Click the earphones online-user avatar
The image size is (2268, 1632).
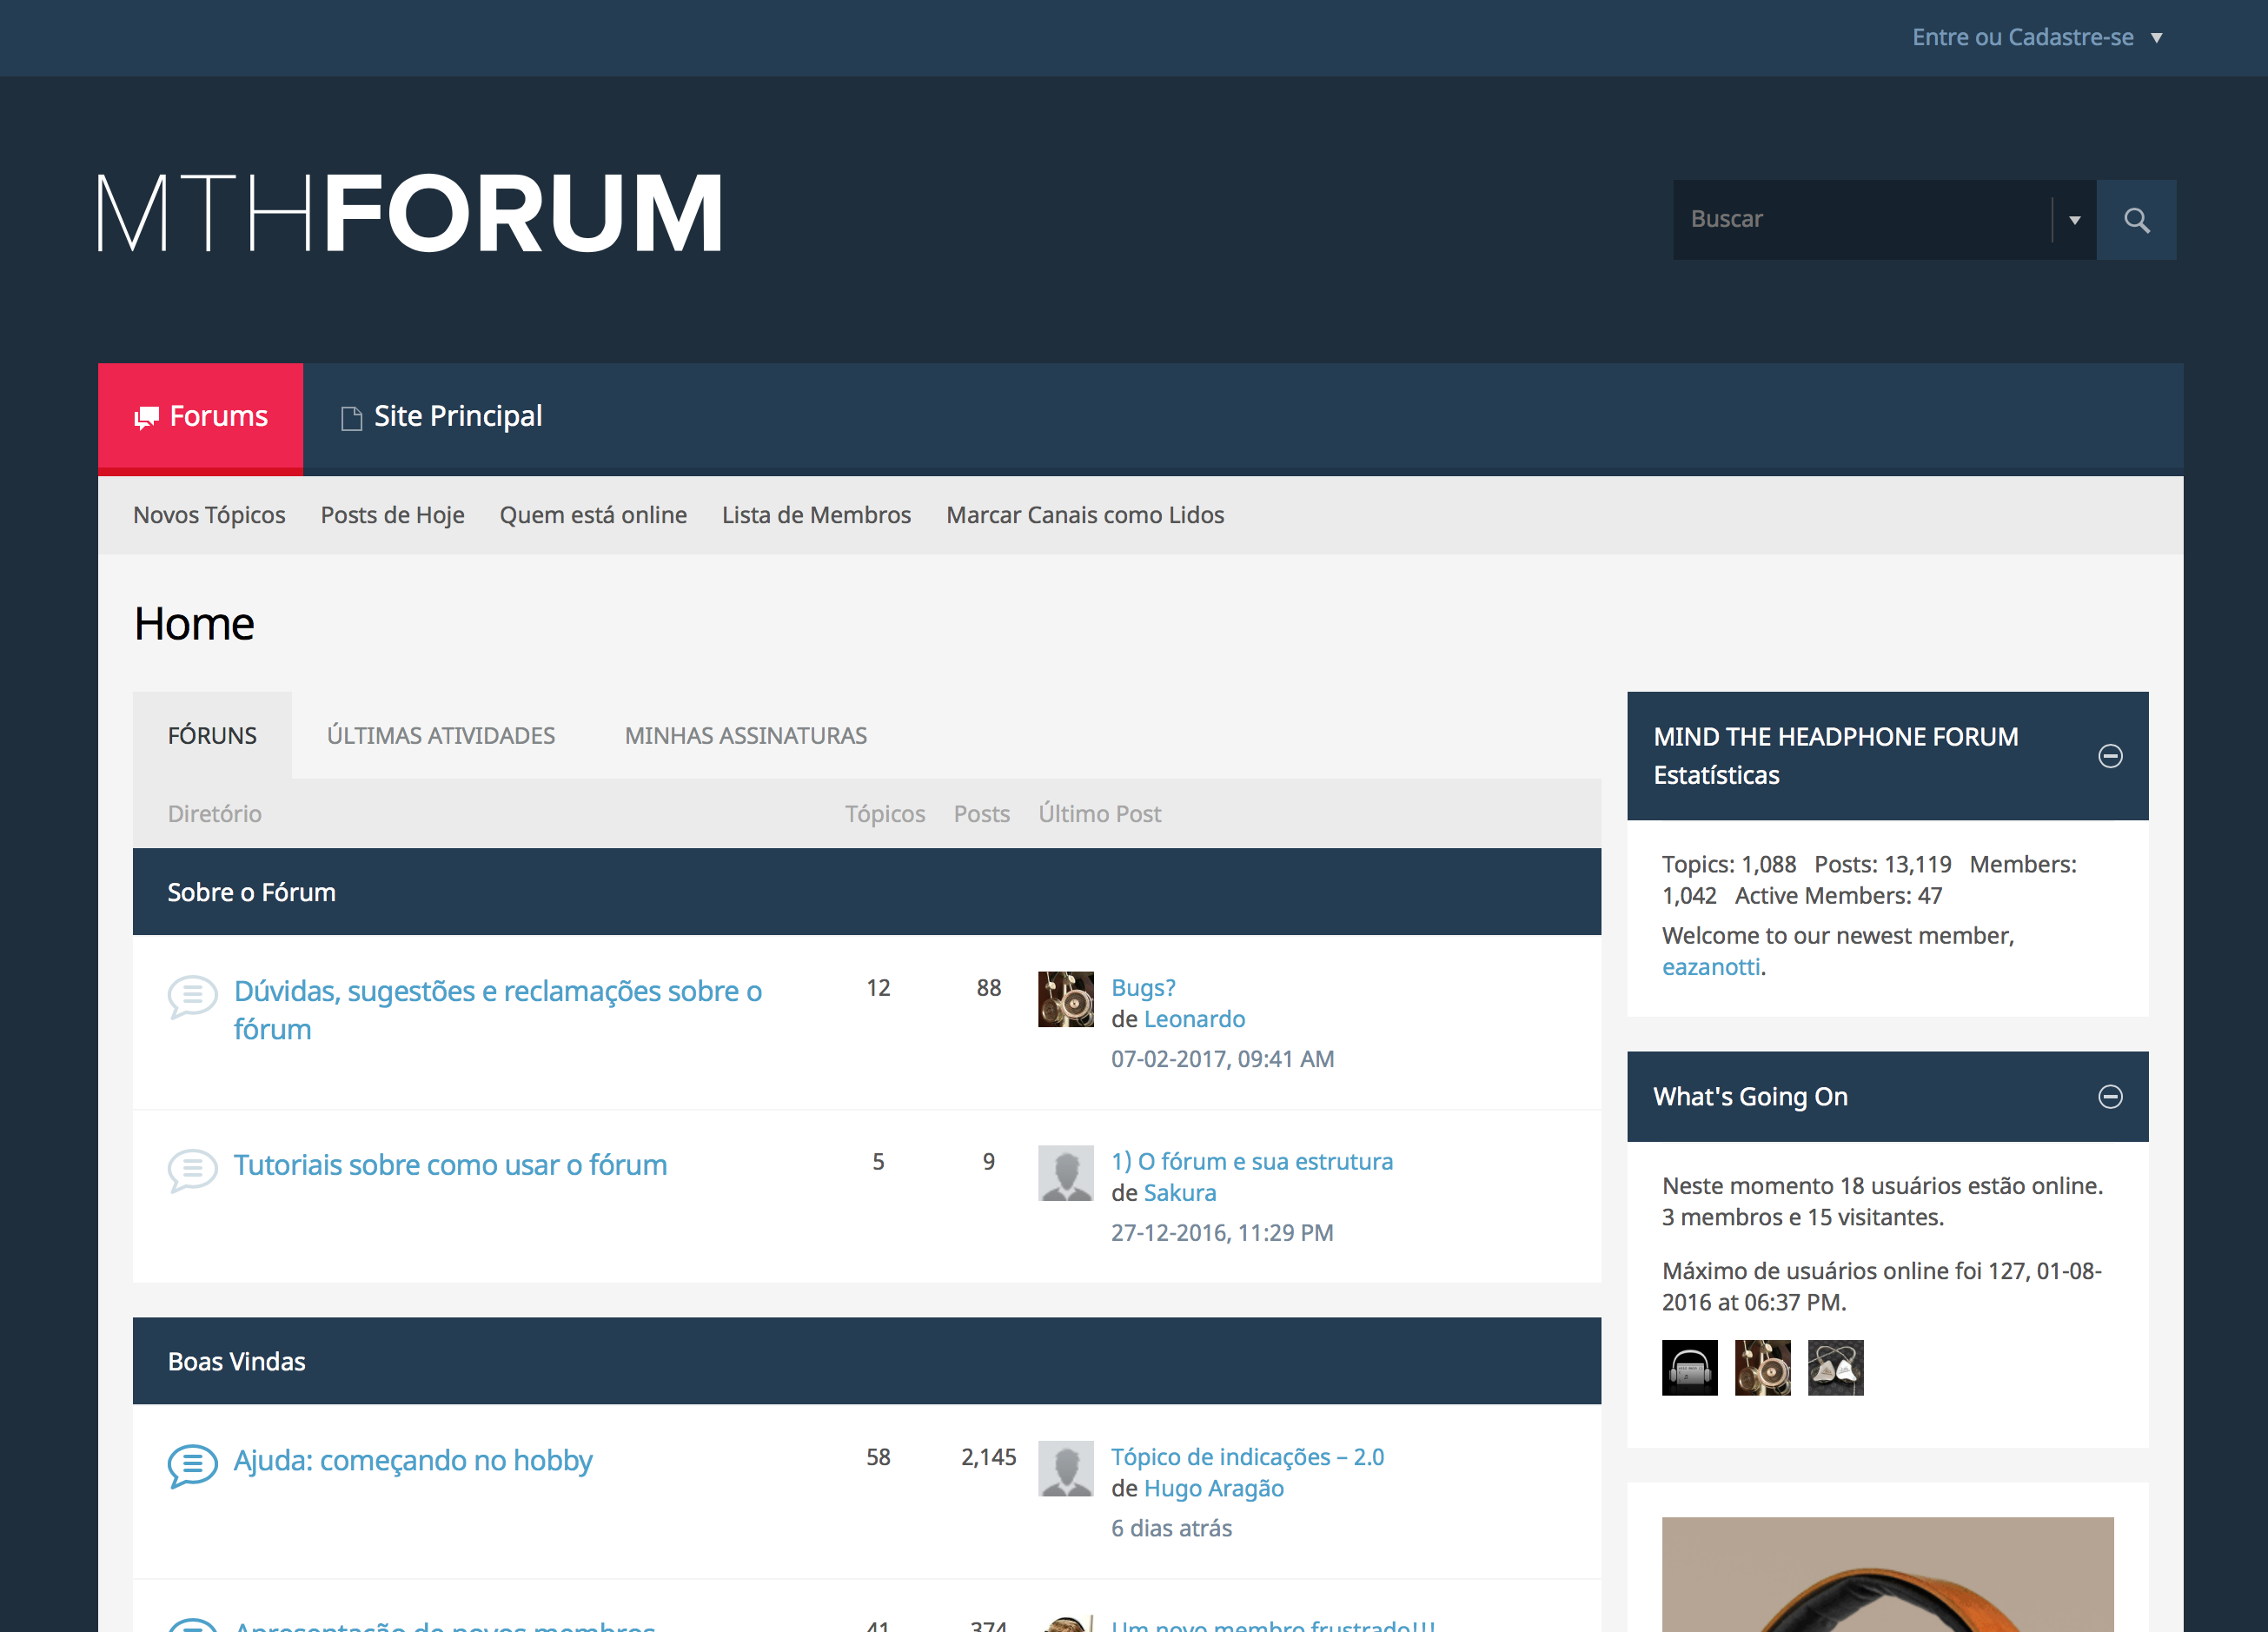pyautogui.click(x=1836, y=1368)
